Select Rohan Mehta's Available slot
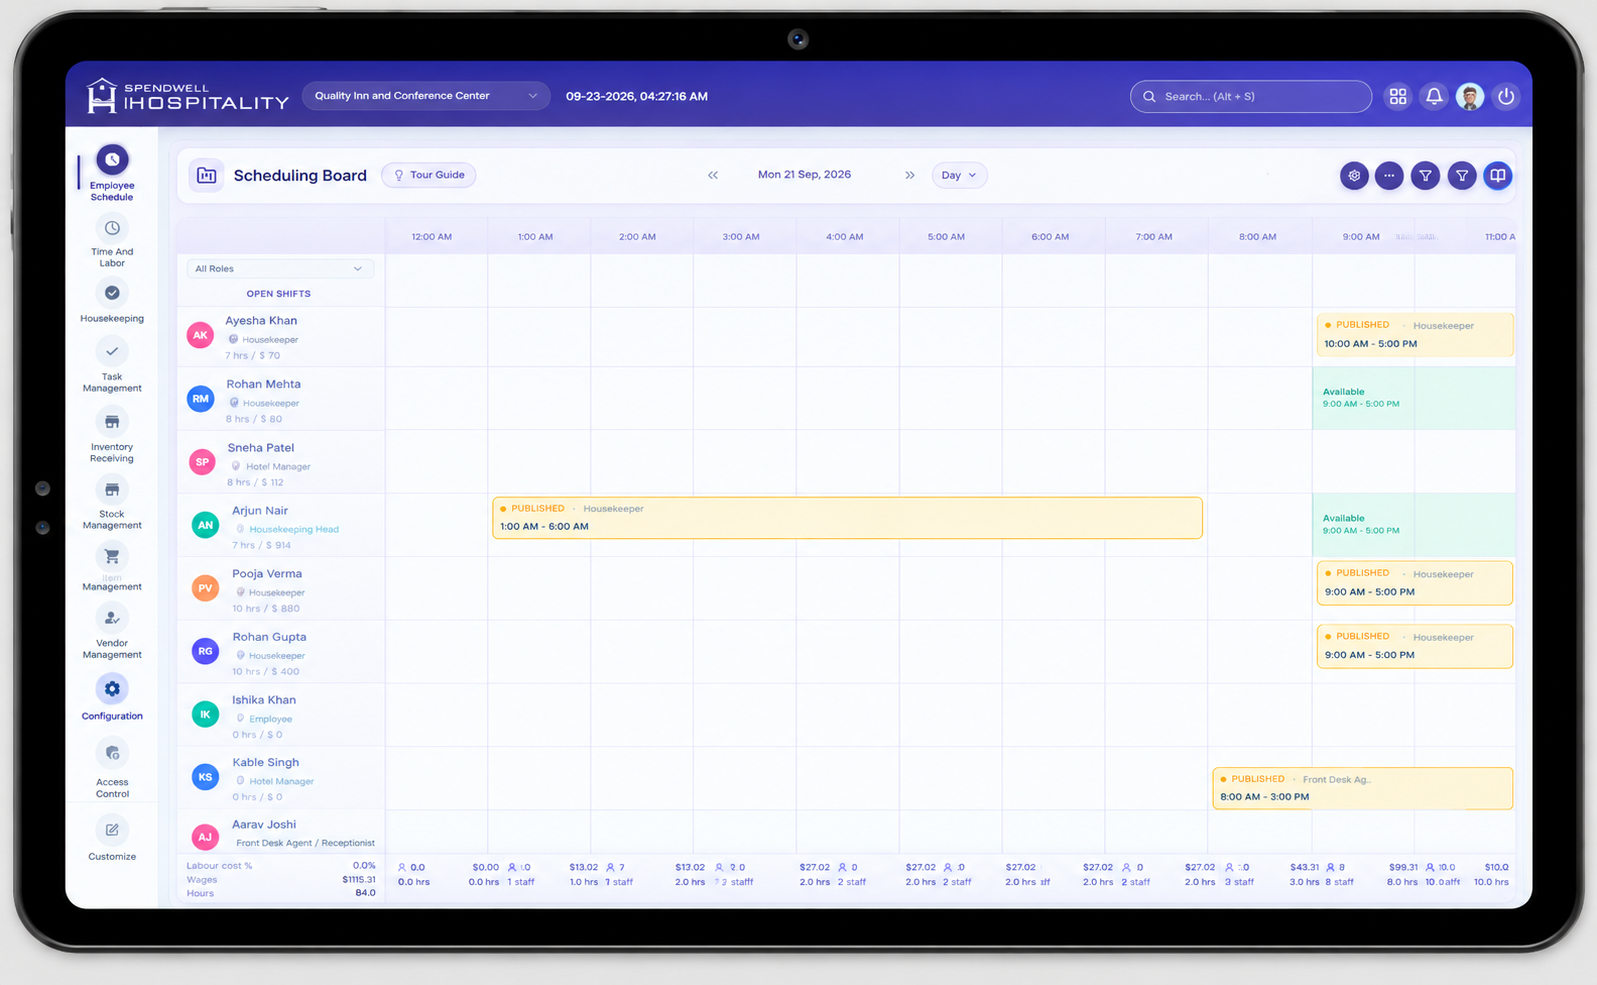This screenshot has width=1597, height=985. (x=1413, y=398)
